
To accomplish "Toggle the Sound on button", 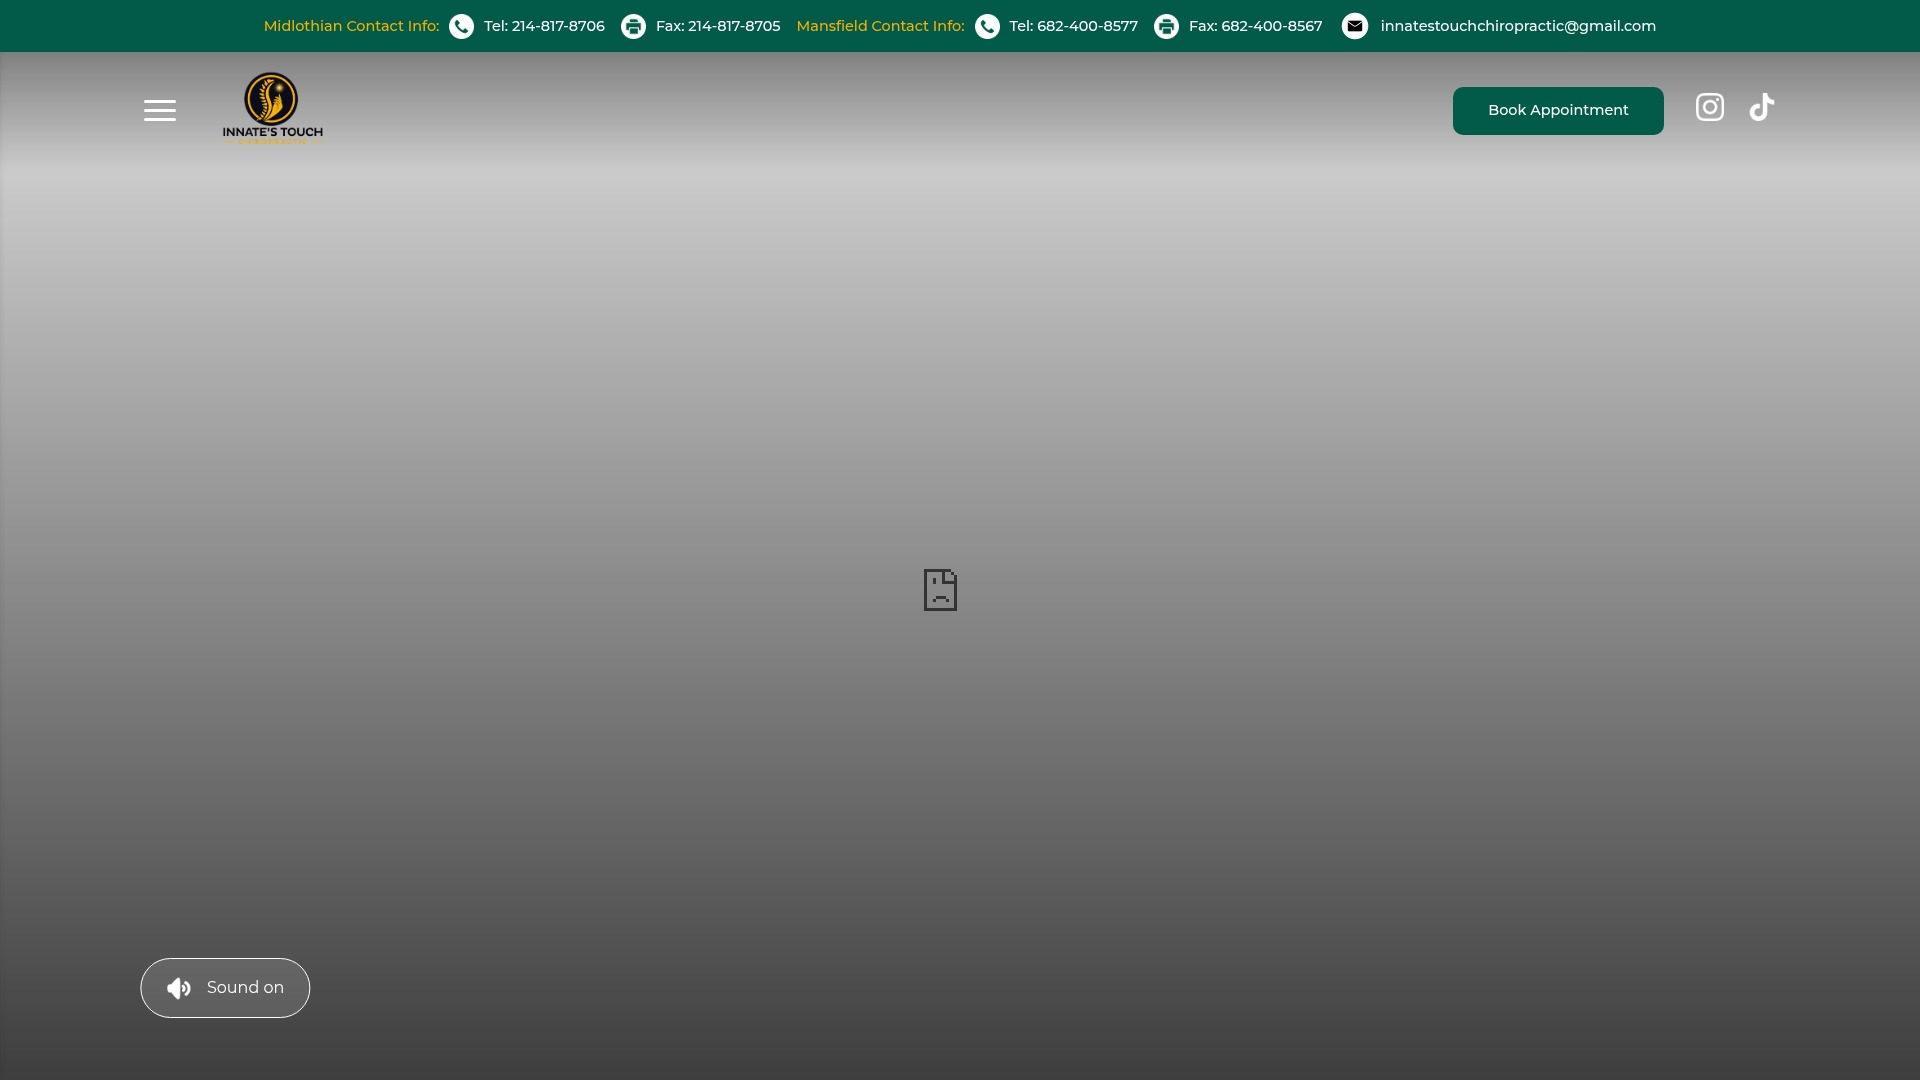I will click(x=225, y=988).
